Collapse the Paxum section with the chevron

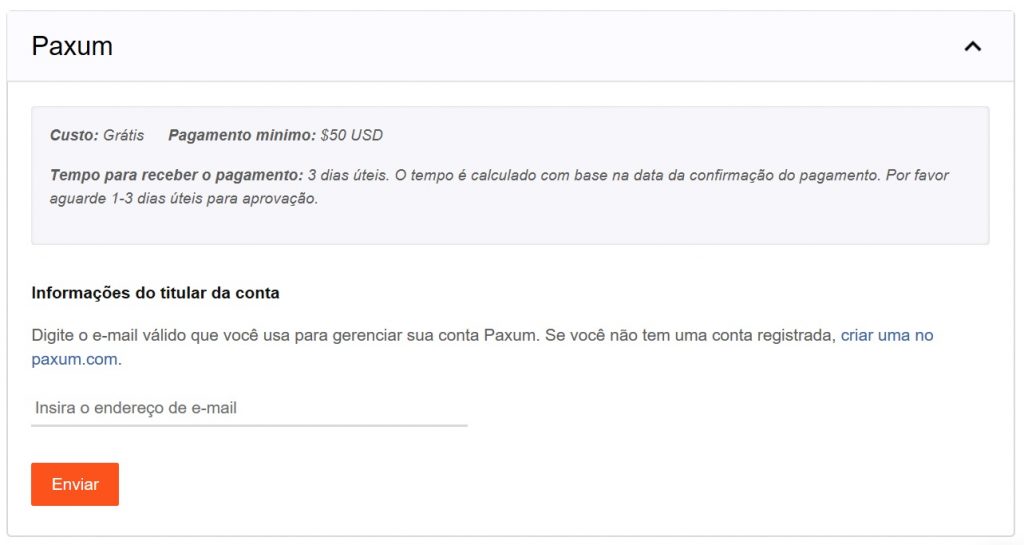972,46
